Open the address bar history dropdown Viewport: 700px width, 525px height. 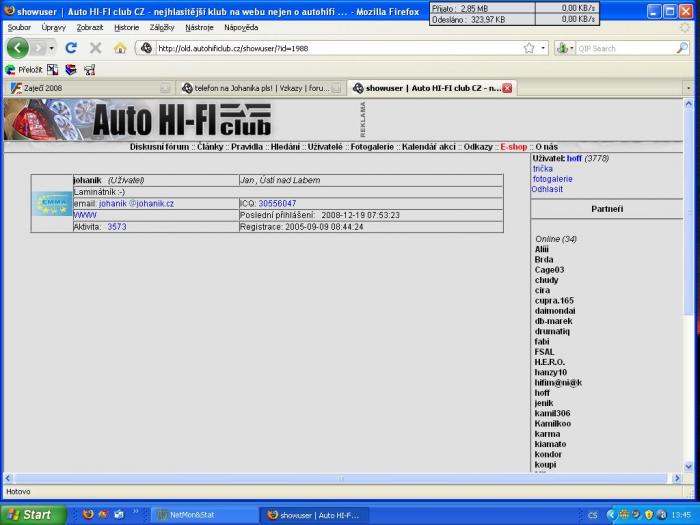coord(543,48)
